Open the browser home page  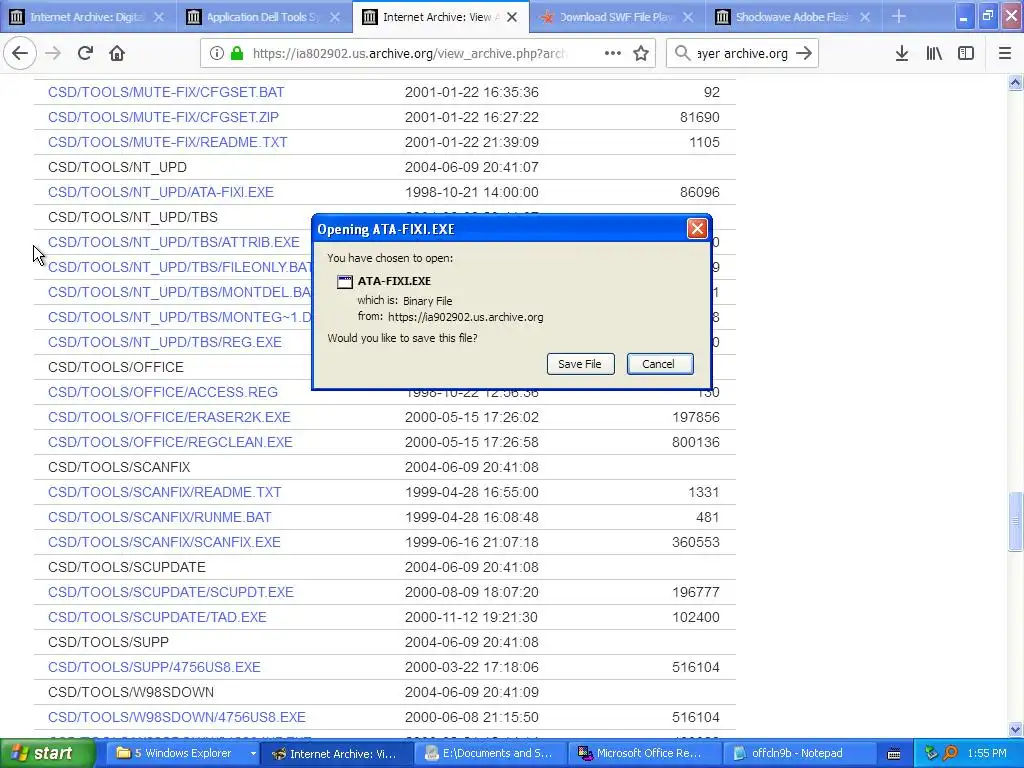point(117,54)
